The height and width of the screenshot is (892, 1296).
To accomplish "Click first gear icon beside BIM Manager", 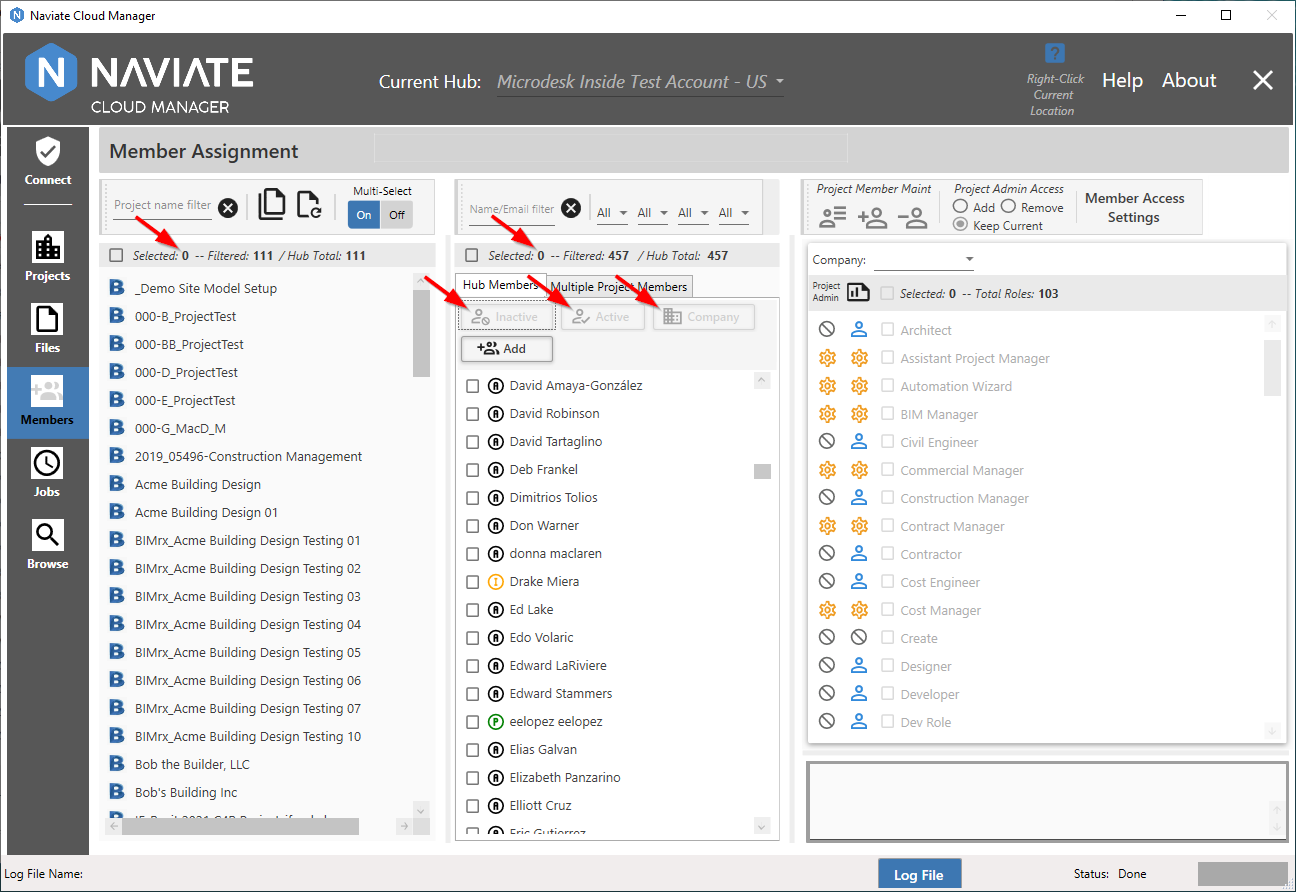I will [826, 413].
